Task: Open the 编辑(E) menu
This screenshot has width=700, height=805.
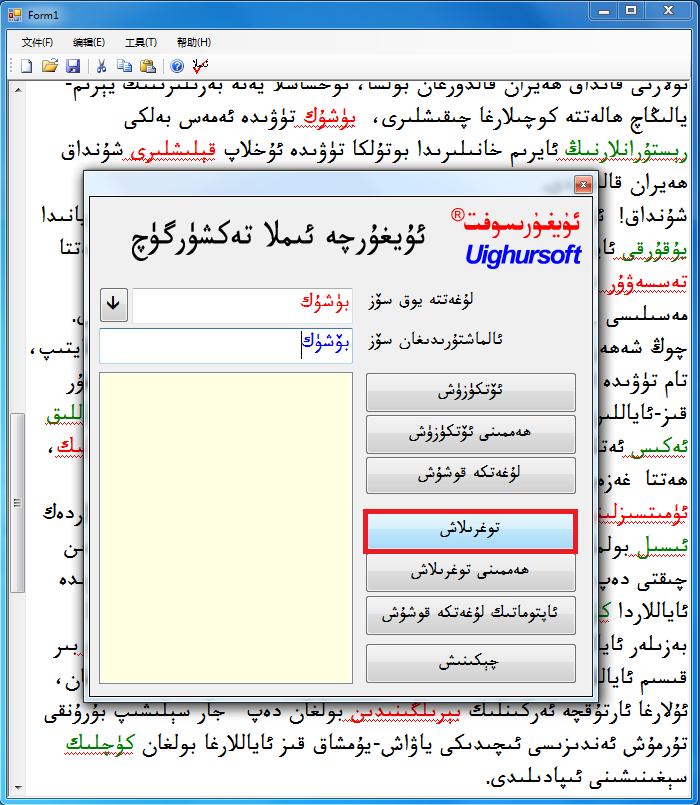Action: (89, 42)
